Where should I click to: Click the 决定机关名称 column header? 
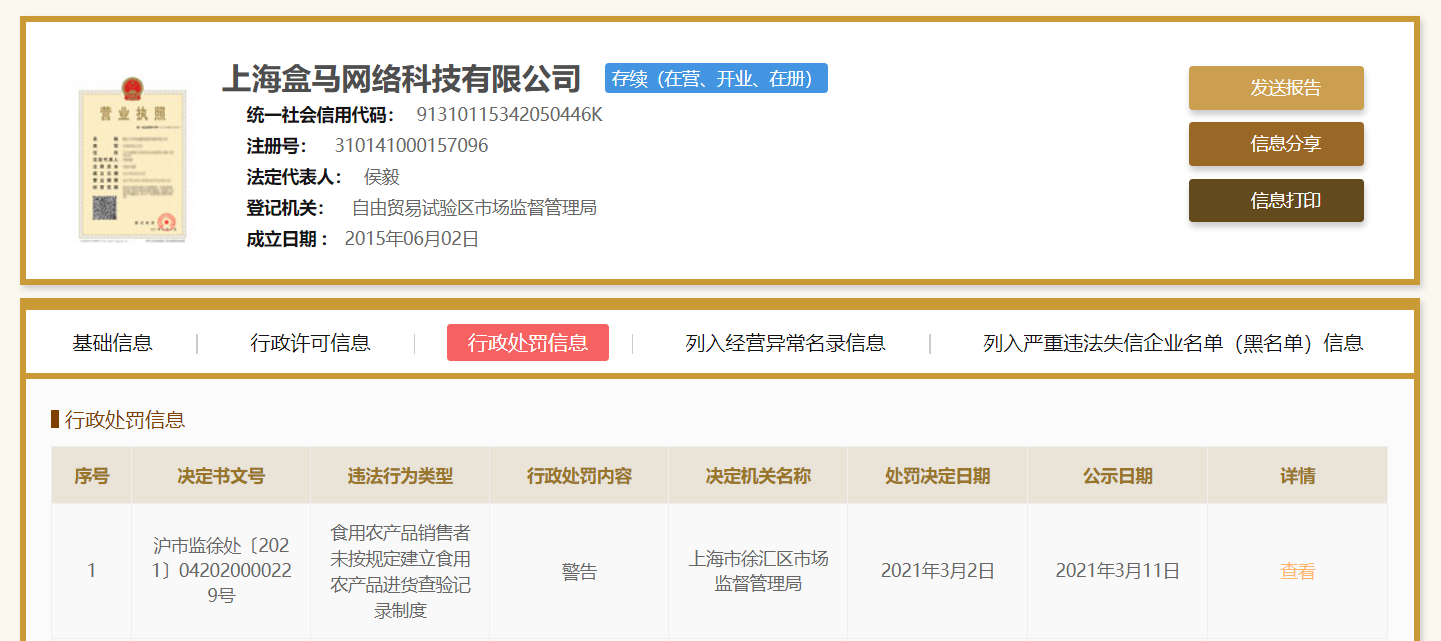758,476
